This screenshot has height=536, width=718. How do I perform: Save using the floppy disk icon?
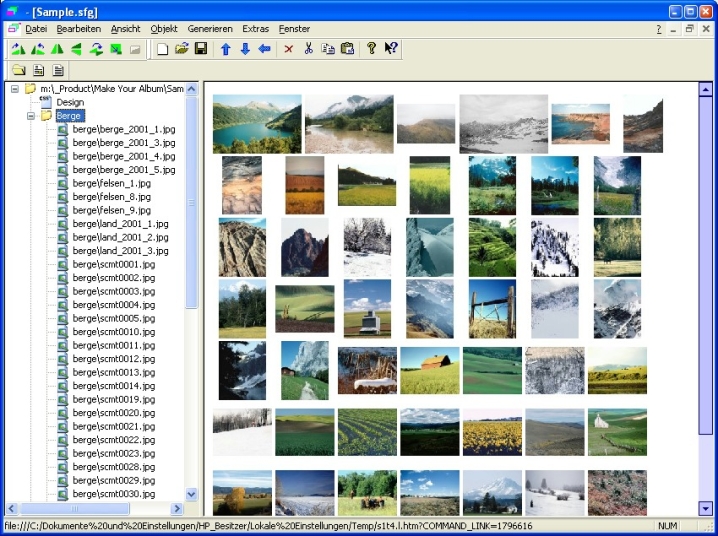(x=201, y=49)
